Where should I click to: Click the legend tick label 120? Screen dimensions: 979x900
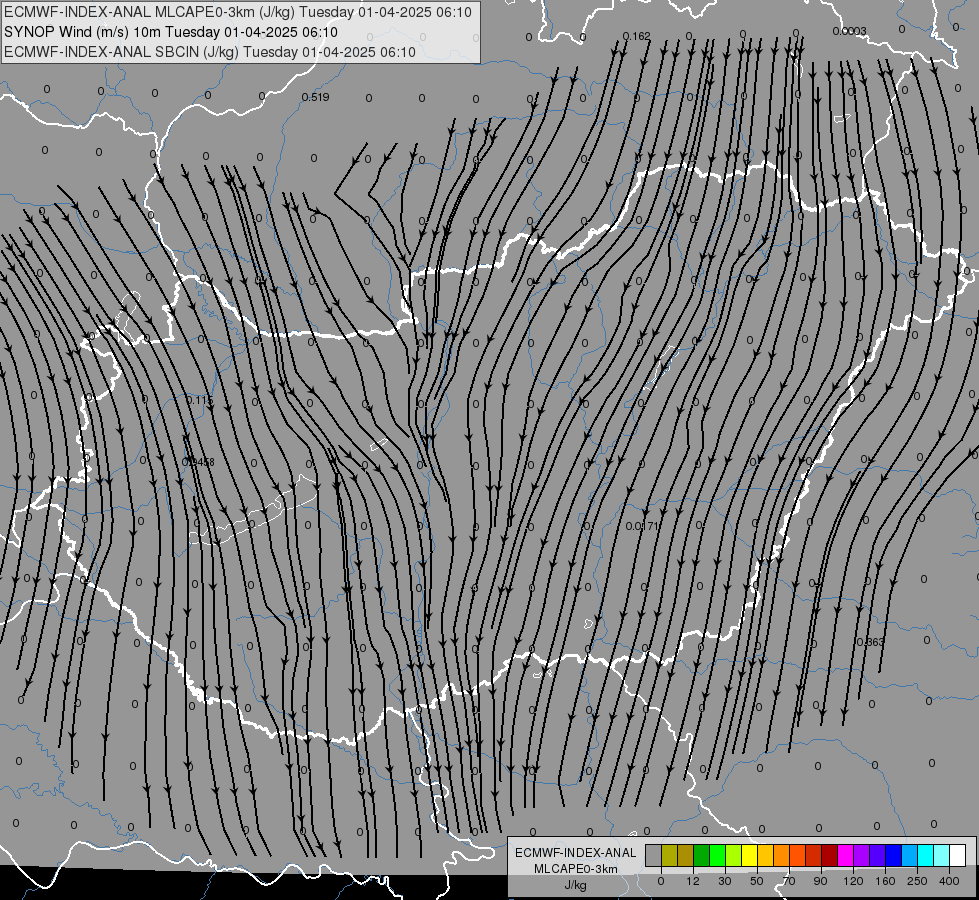click(x=853, y=881)
